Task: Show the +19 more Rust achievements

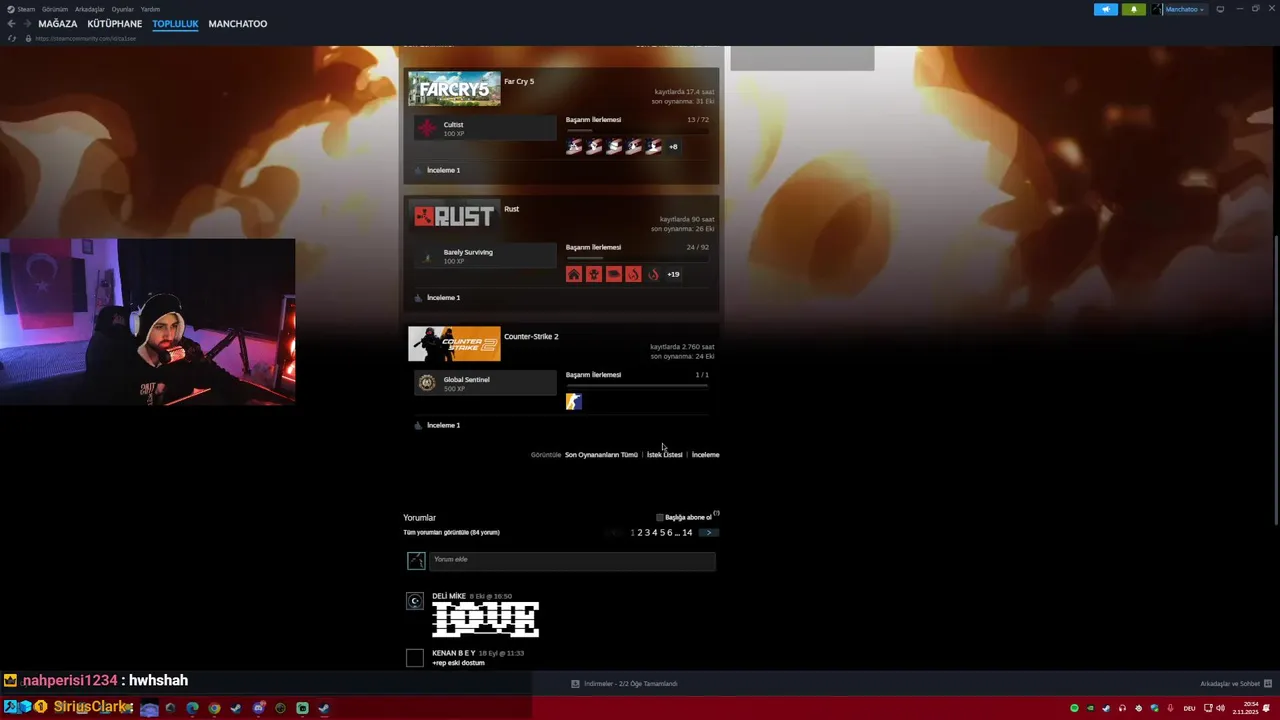Action: point(673,274)
